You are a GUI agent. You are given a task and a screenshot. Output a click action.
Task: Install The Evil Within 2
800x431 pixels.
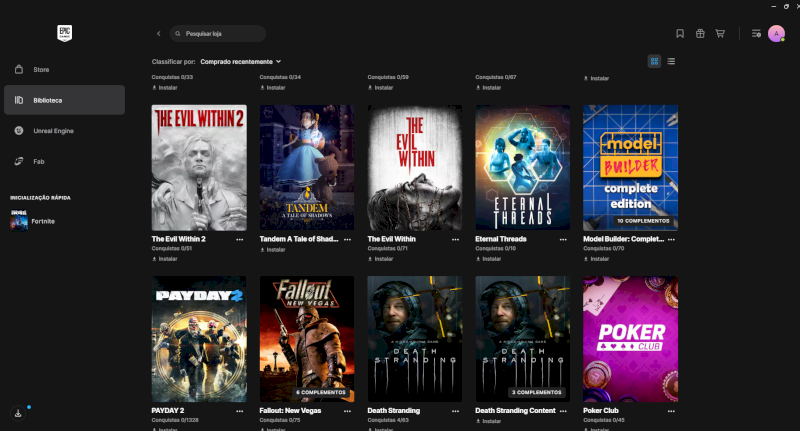165,259
